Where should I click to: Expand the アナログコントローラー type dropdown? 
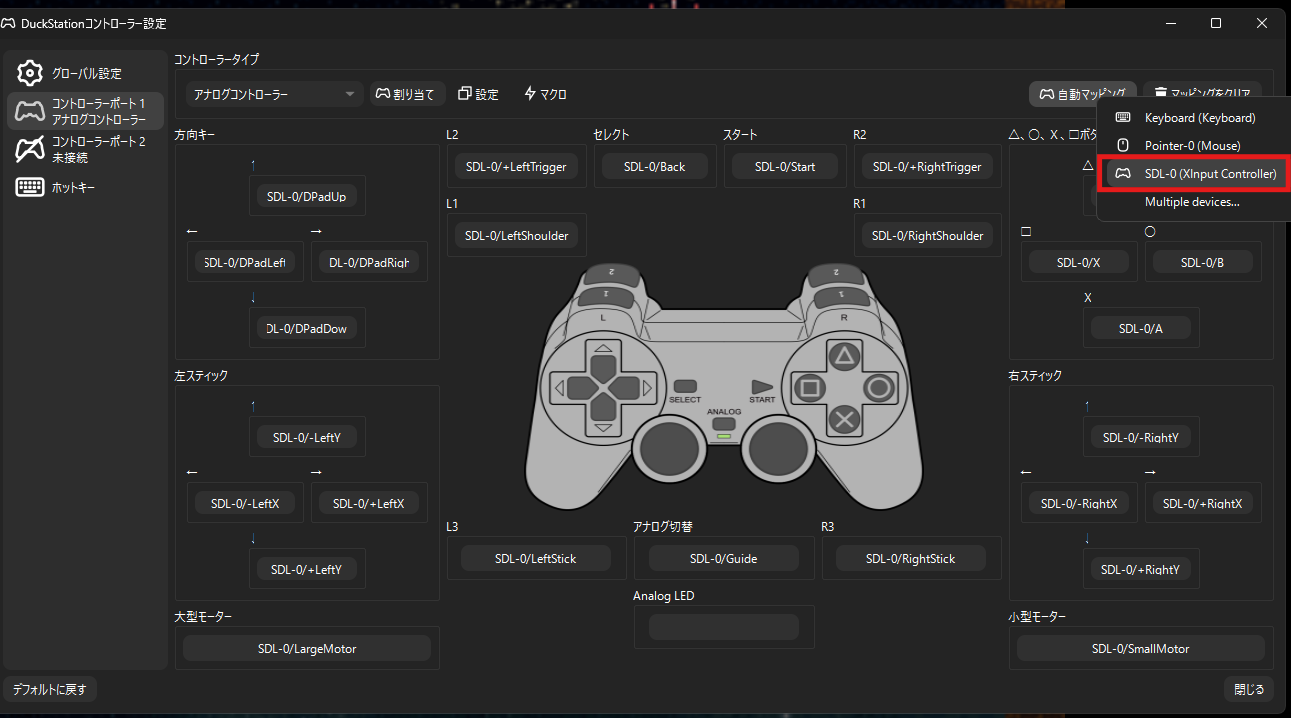(273, 94)
